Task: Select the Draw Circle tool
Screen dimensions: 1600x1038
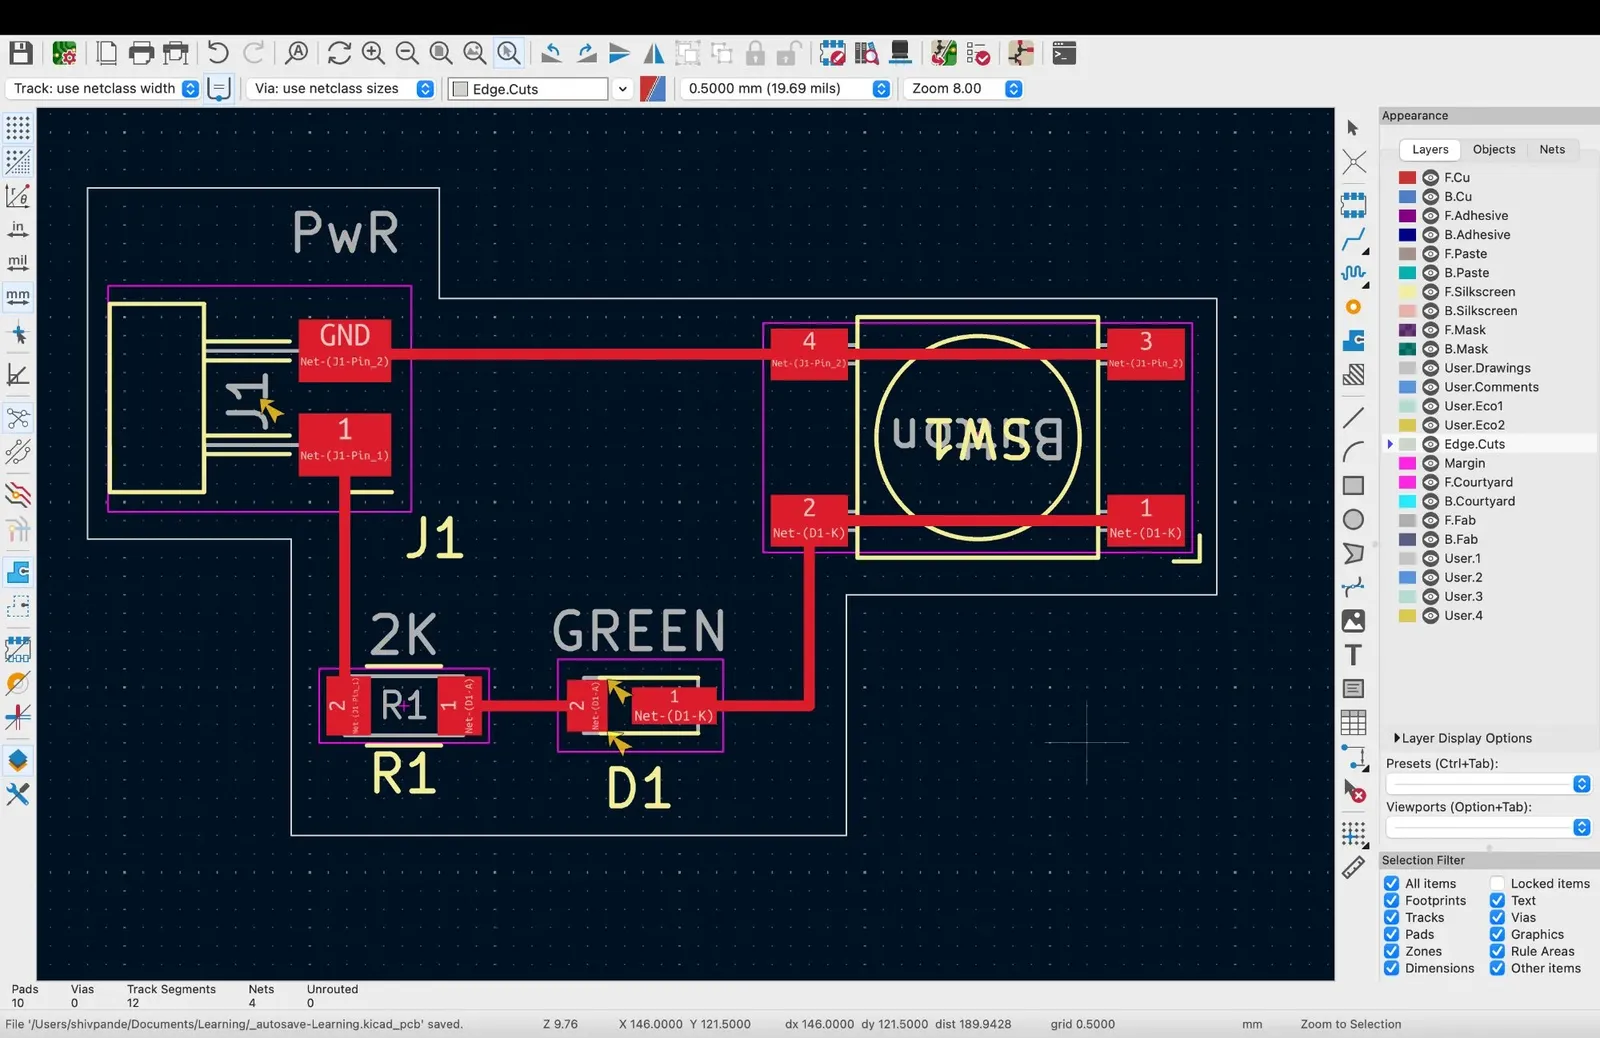Action: point(1353,519)
